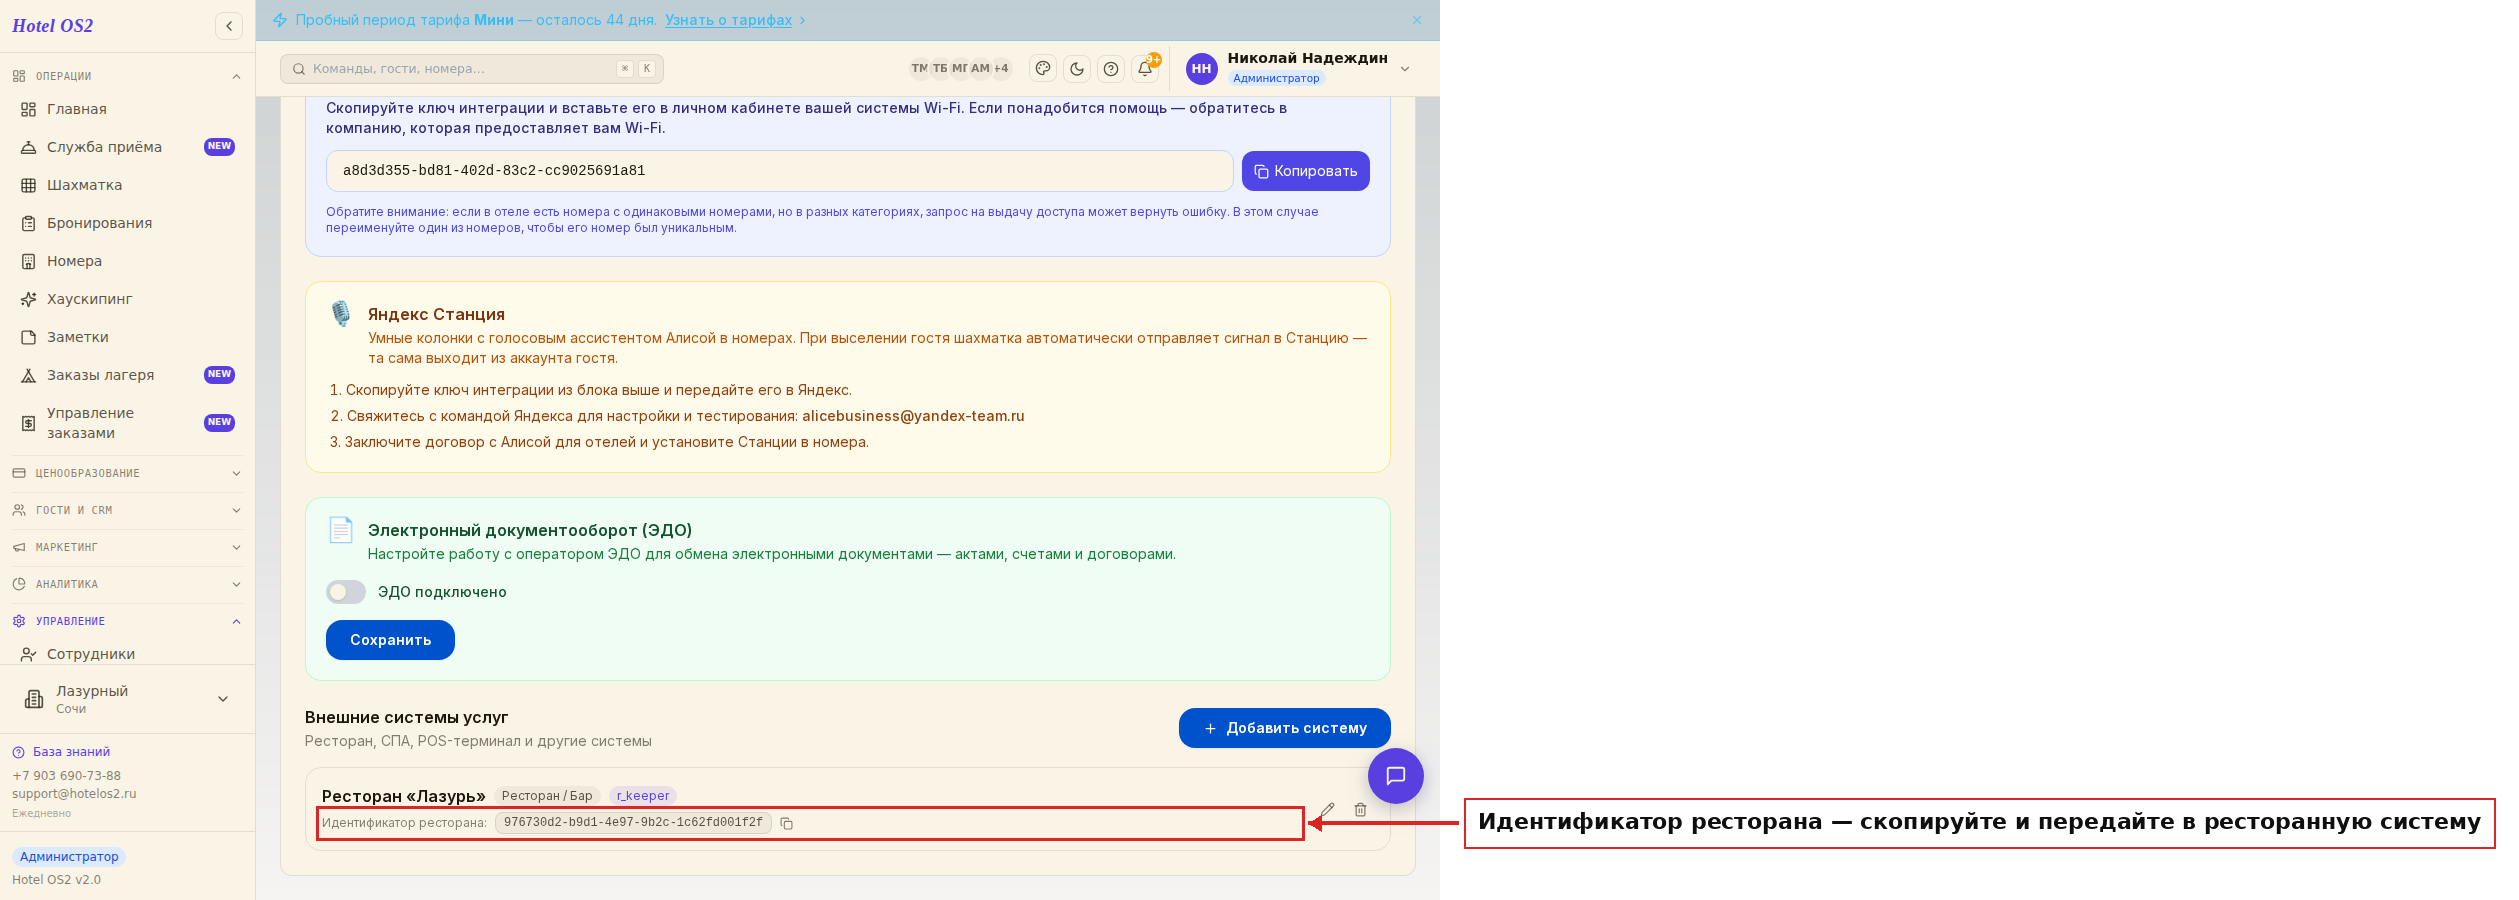The width and height of the screenshot is (2519, 900).
Task: Collapse the УПРАВЛЕНИЕ section
Action: (127, 621)
